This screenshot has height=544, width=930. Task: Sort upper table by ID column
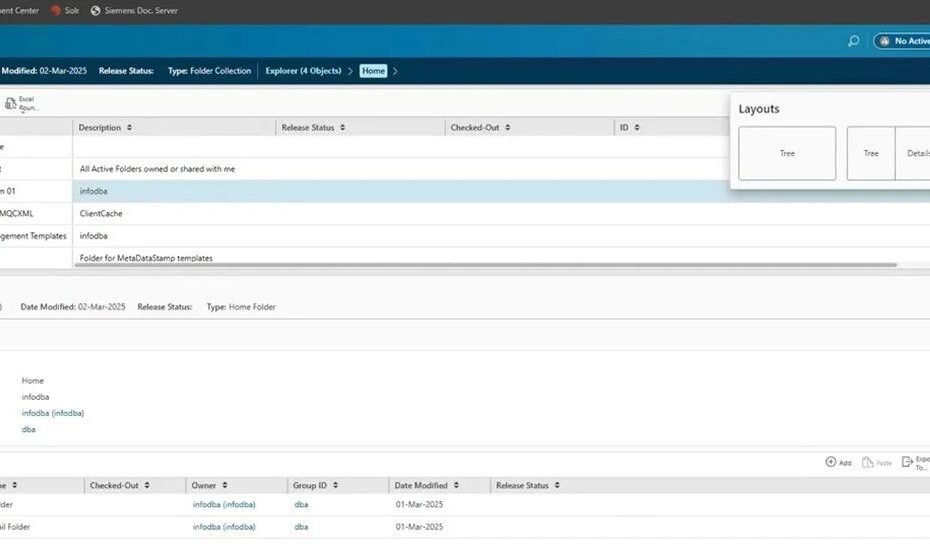point(636,128)
